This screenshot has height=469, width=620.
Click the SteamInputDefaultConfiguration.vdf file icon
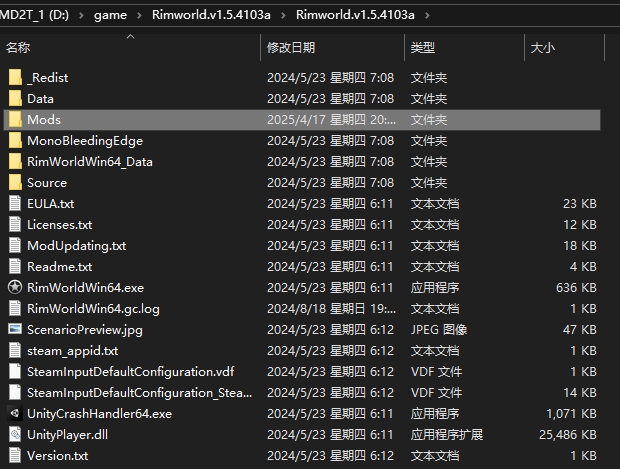[x=15, y=371]
